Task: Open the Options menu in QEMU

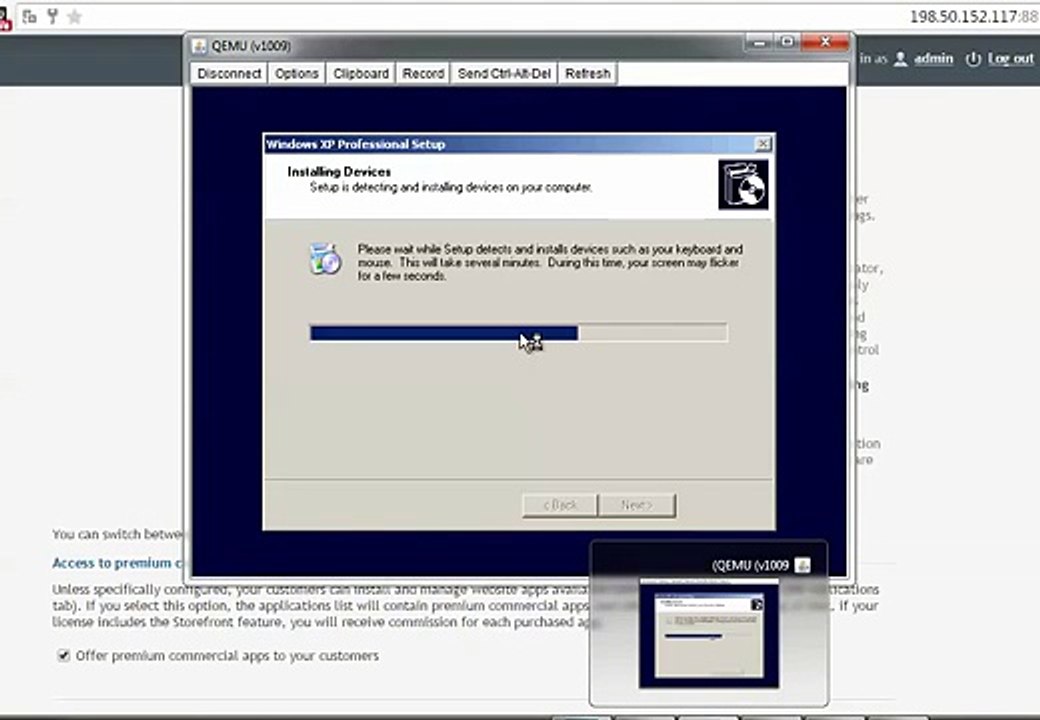Action: [x=296, y=74]
